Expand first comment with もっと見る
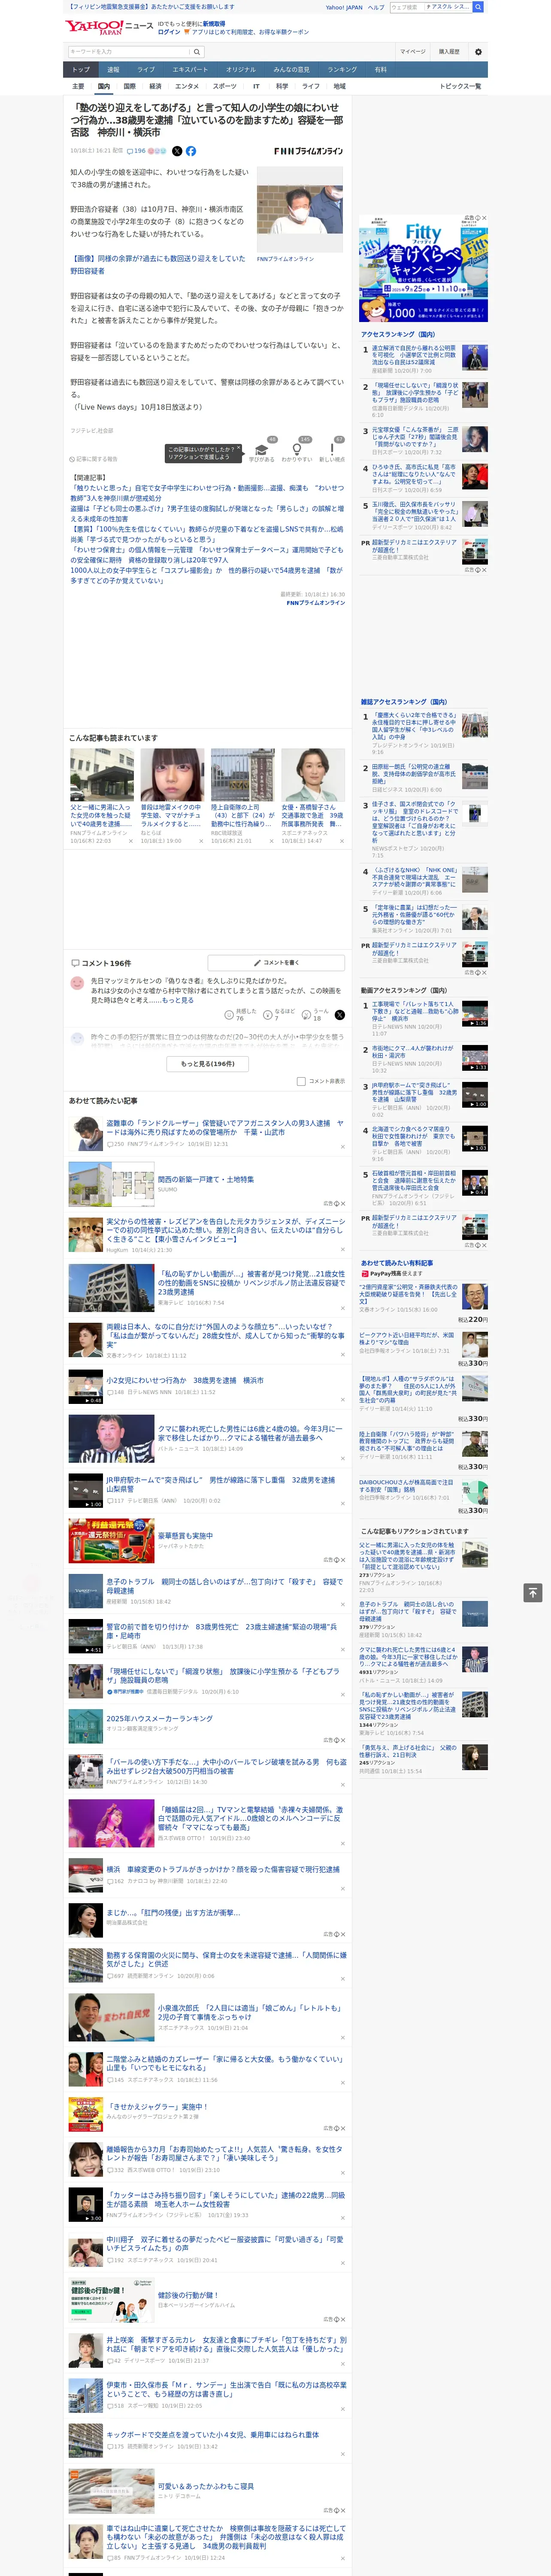This screenshot has height=2576, width=551. [178, 1000]
